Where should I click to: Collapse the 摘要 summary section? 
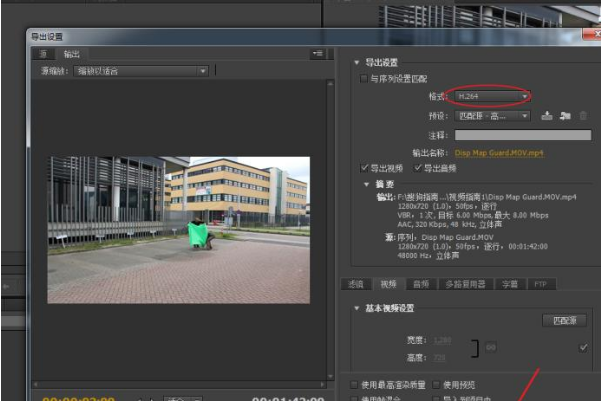click(x=367, y=184)
